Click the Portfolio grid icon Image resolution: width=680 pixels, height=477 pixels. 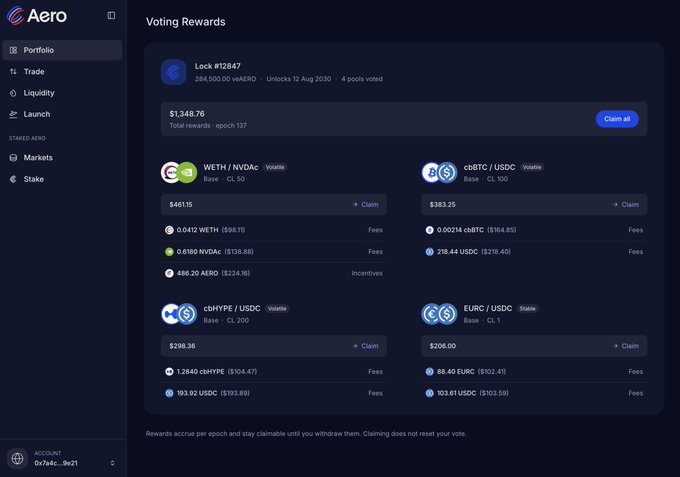tap(13, 50)
